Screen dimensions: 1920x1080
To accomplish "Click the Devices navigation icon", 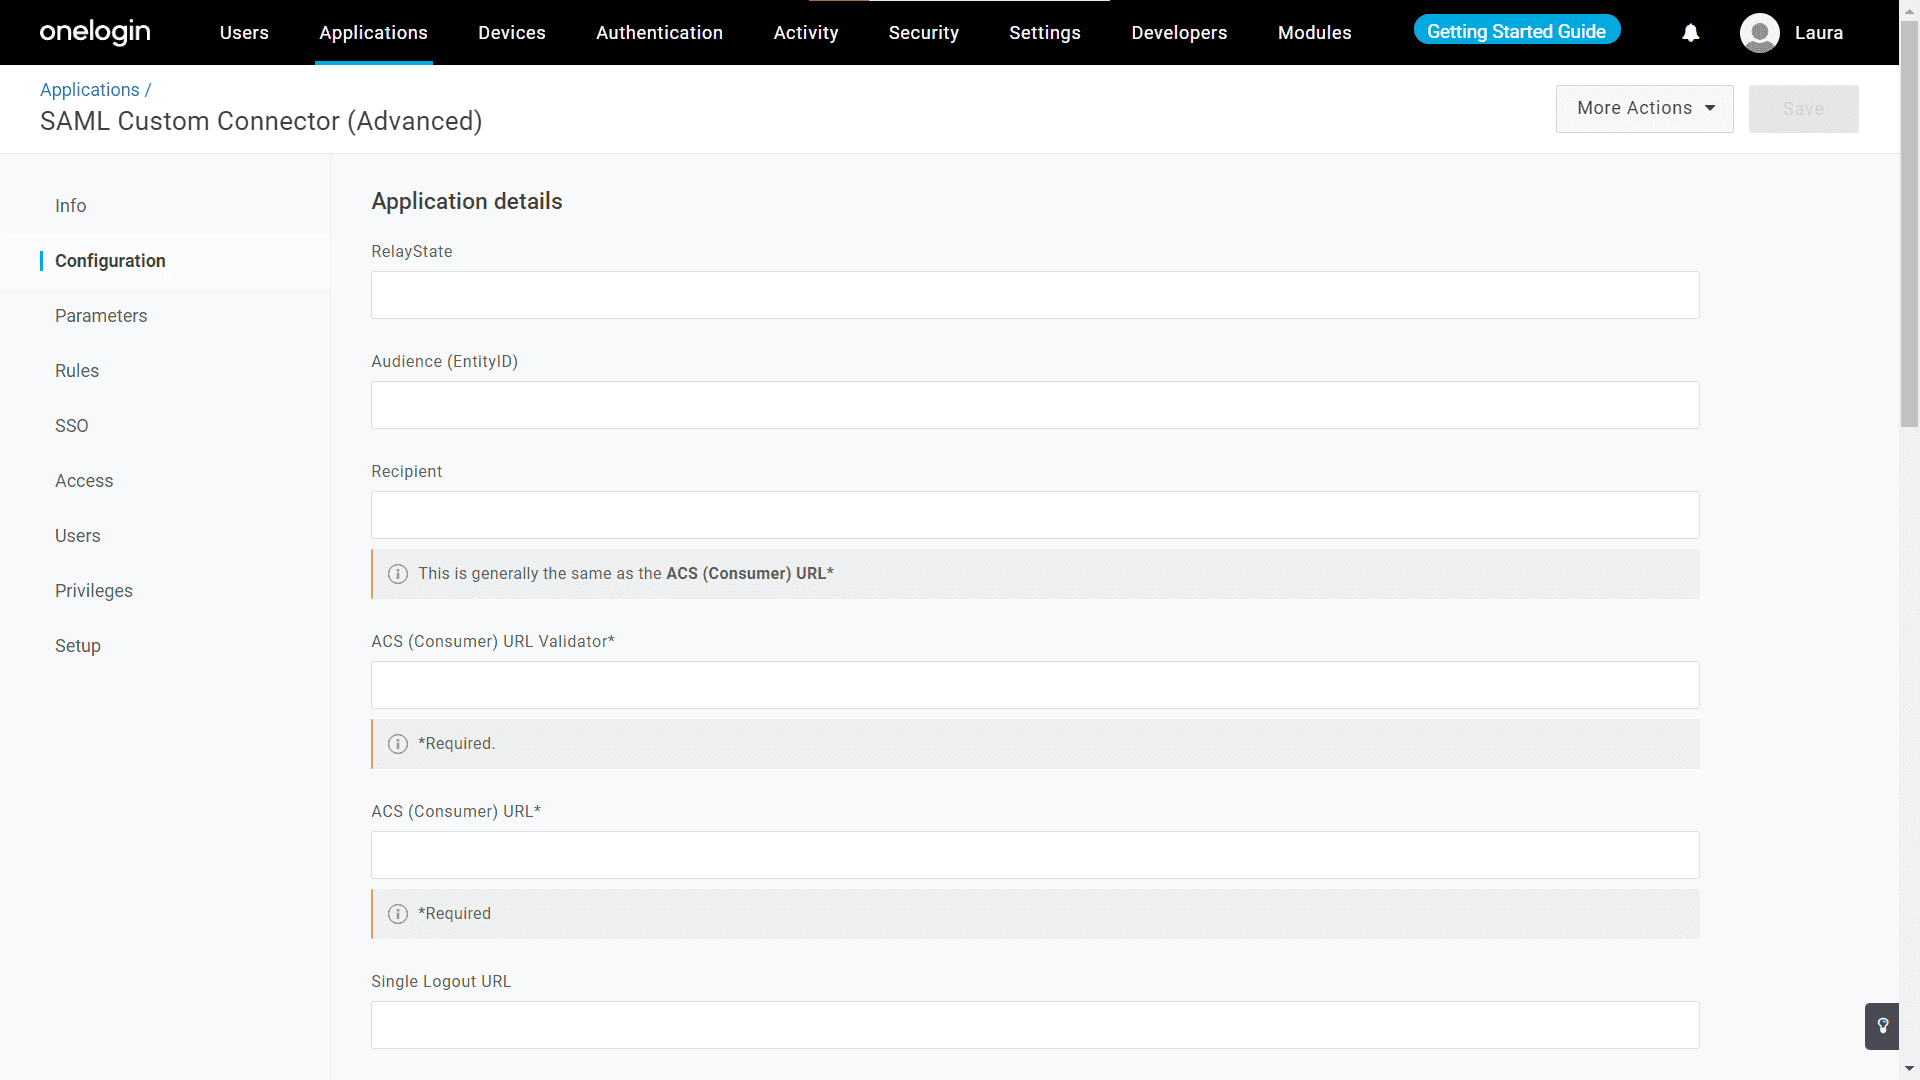I will [x=512, y=32].
